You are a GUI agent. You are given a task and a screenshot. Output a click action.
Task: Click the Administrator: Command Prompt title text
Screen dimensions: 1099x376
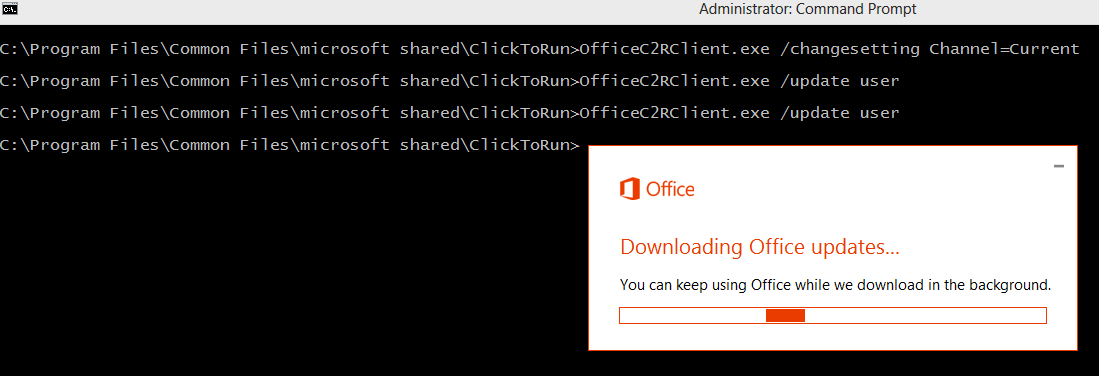[807, 9]
